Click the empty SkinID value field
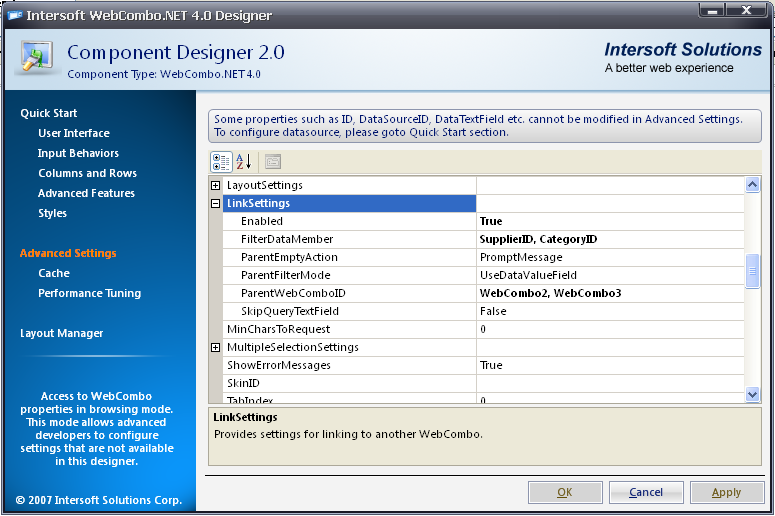This screenshot has width=775, height=516. (x=610, y=384)
